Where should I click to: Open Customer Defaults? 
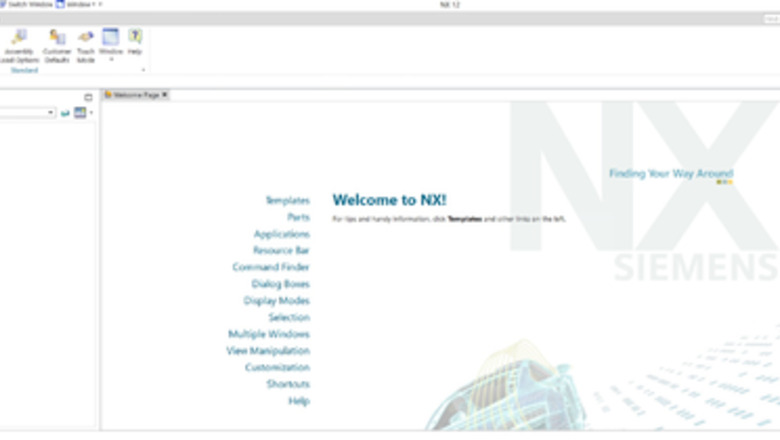pos(57,46)
